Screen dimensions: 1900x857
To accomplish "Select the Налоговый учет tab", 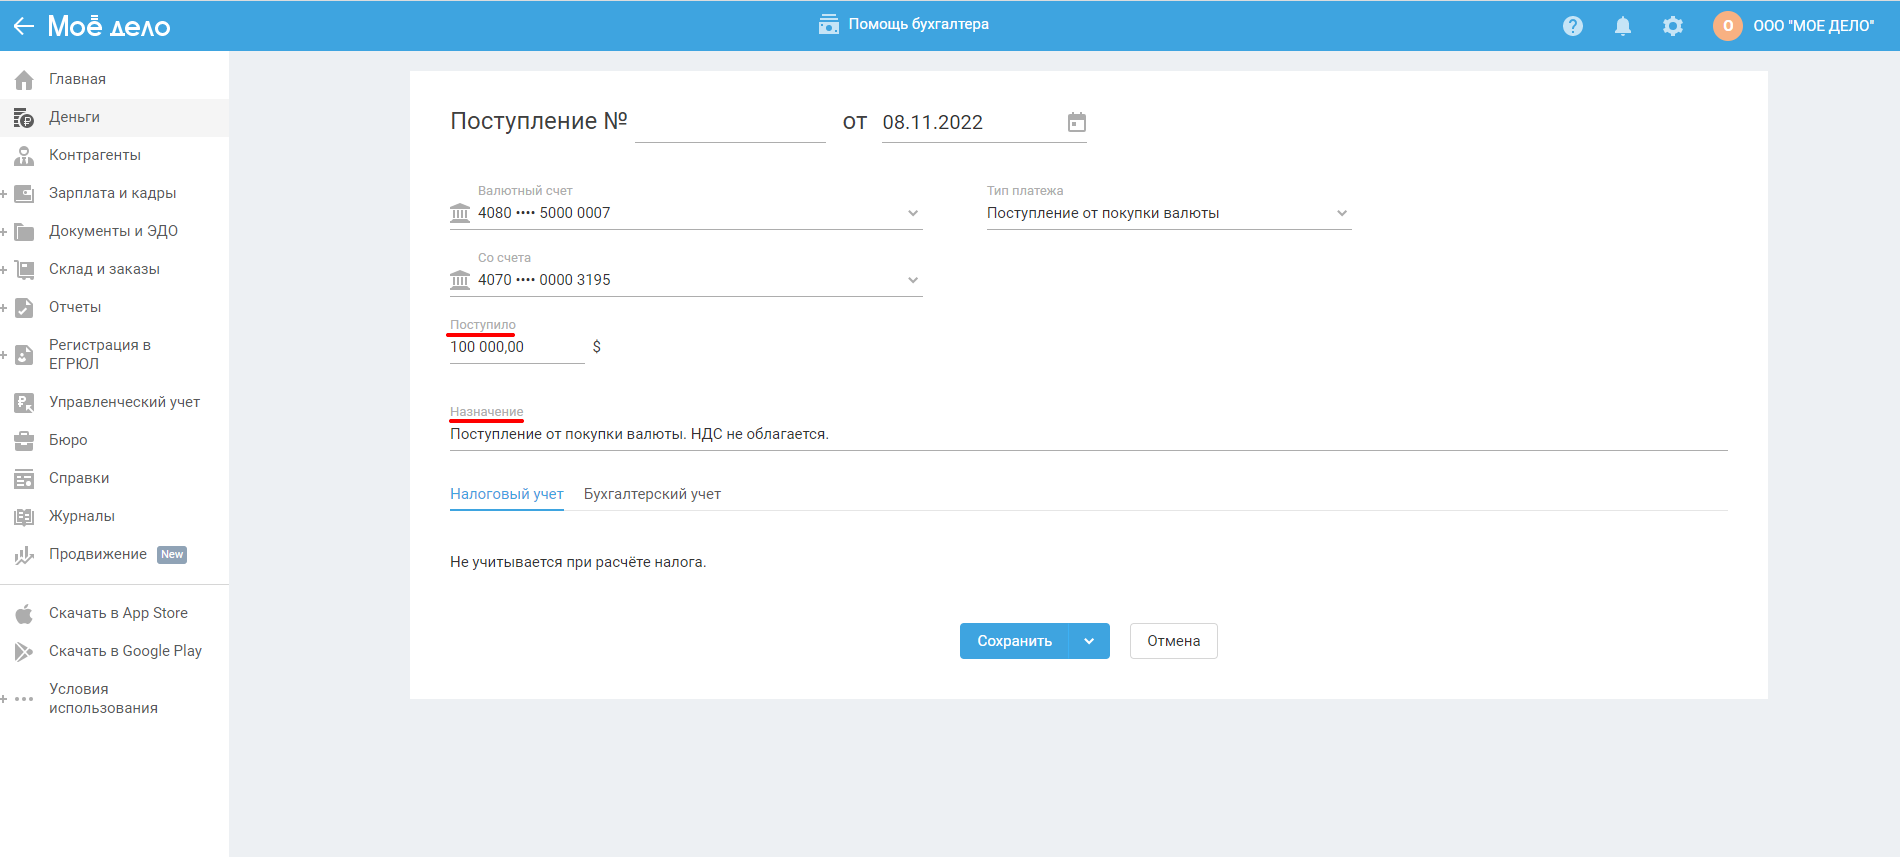I will click(x=506, y=494).
